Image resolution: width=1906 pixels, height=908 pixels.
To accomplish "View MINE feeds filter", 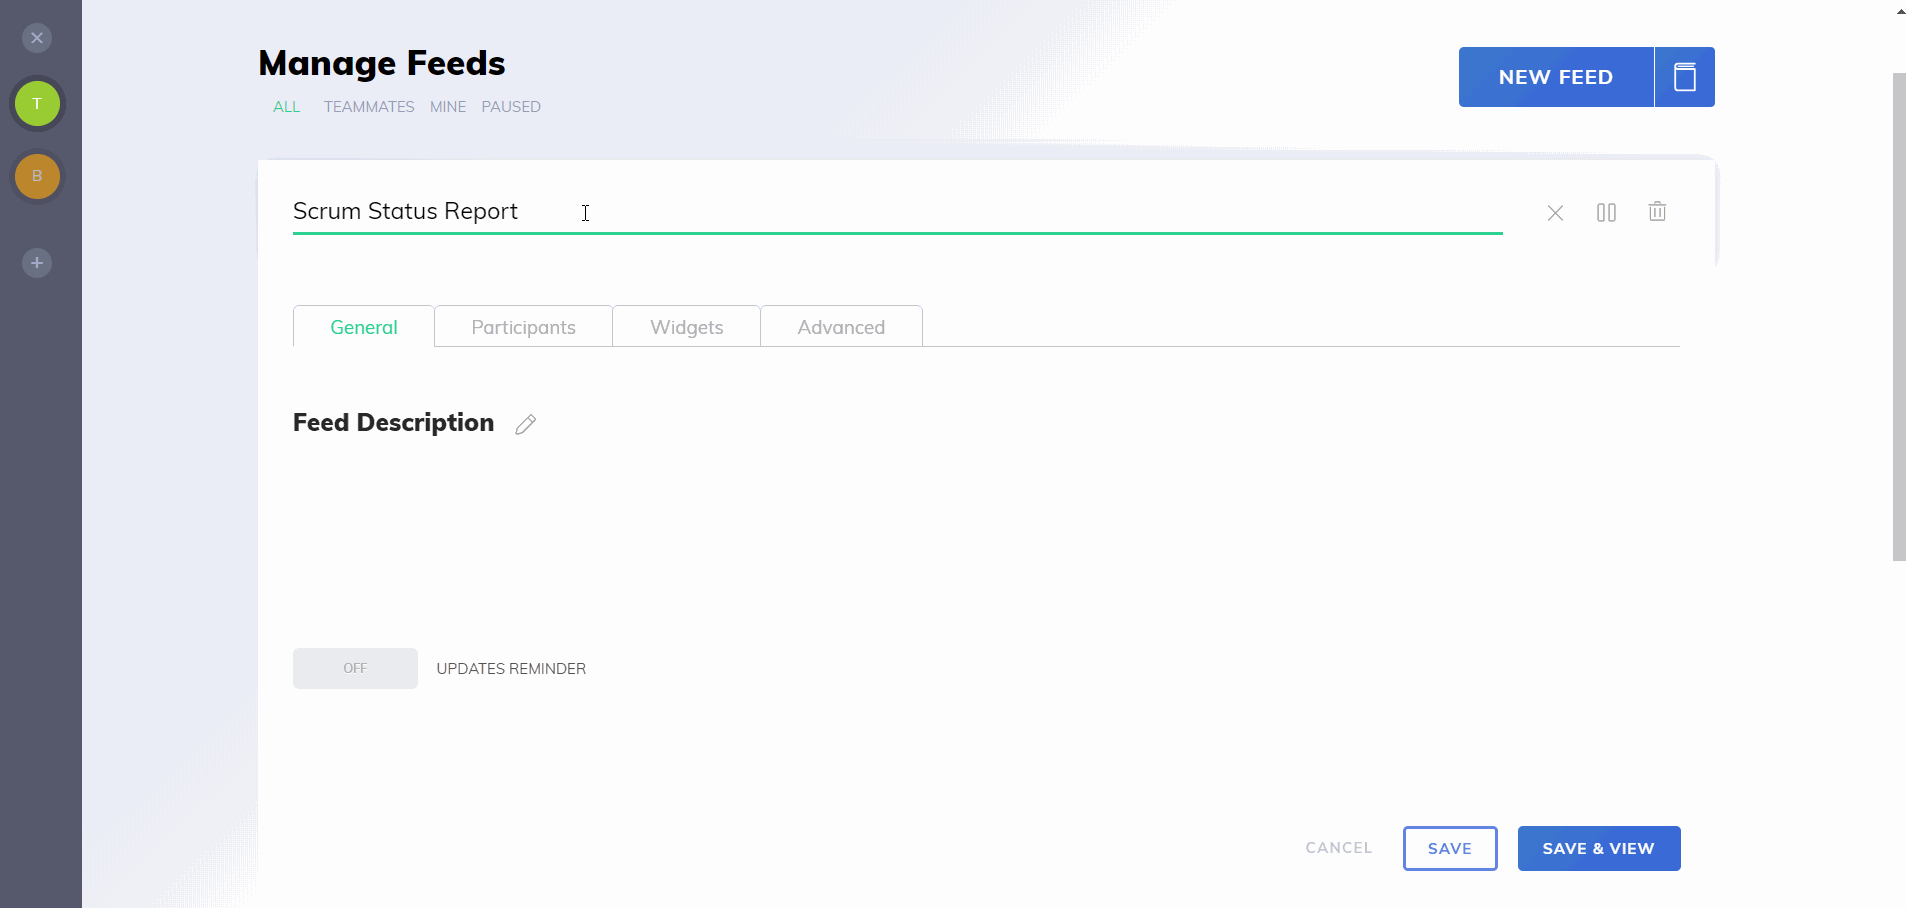I will pos(447,107).
